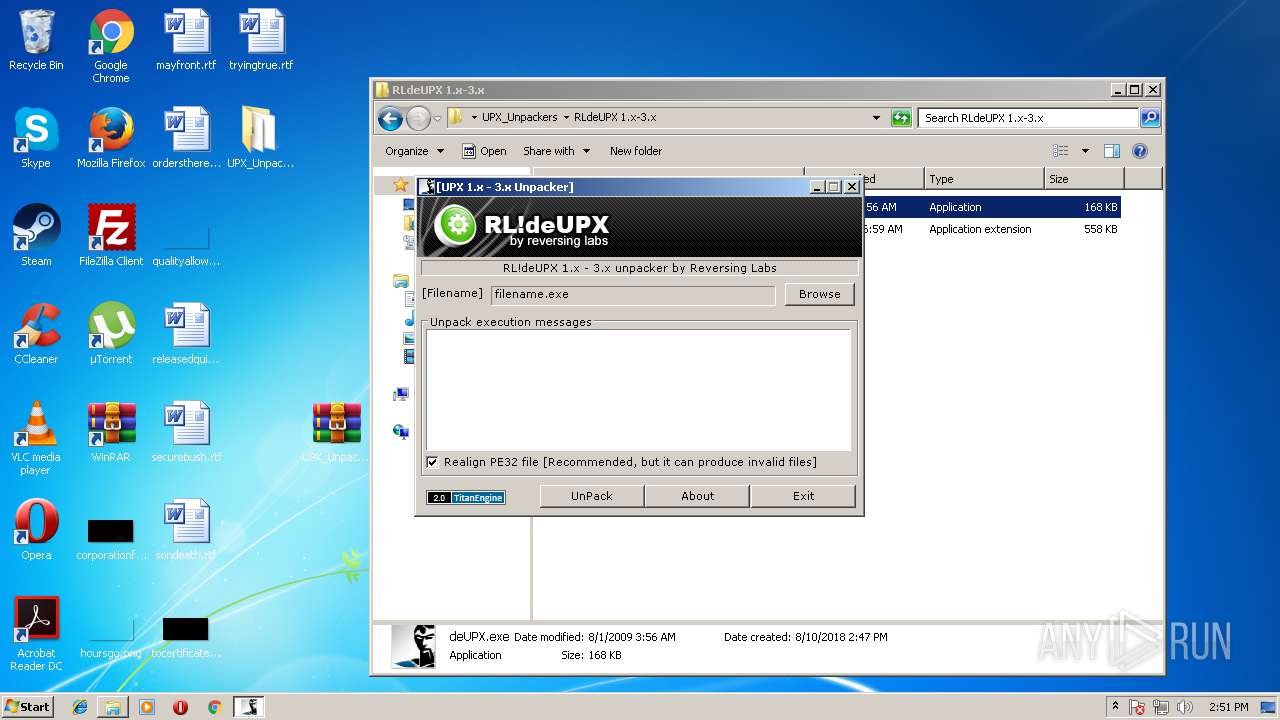The image size is (1280, 720).
Task: Launch Opera from the desktop
Action: click(x=36, y=530)
